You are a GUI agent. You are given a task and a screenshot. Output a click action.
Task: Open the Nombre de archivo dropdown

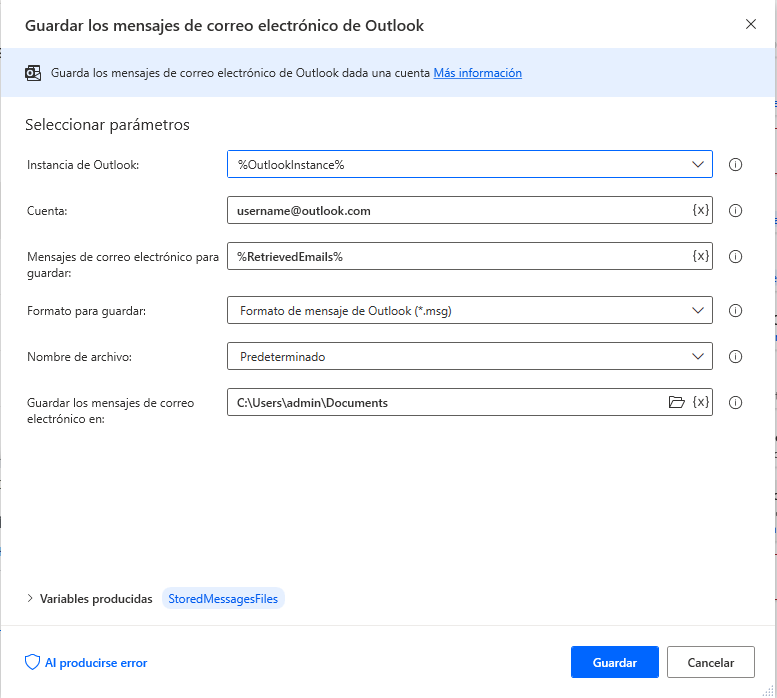(470, 356)
